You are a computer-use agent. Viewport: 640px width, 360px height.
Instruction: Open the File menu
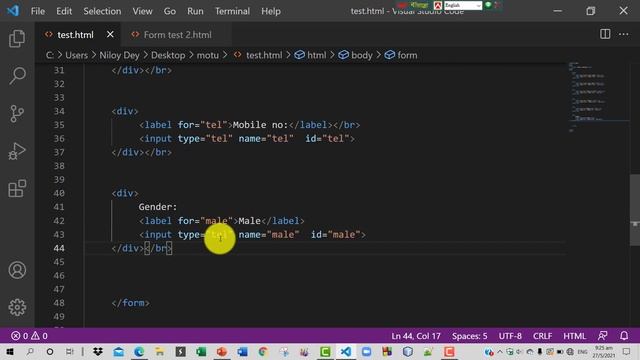coord(38,11)
